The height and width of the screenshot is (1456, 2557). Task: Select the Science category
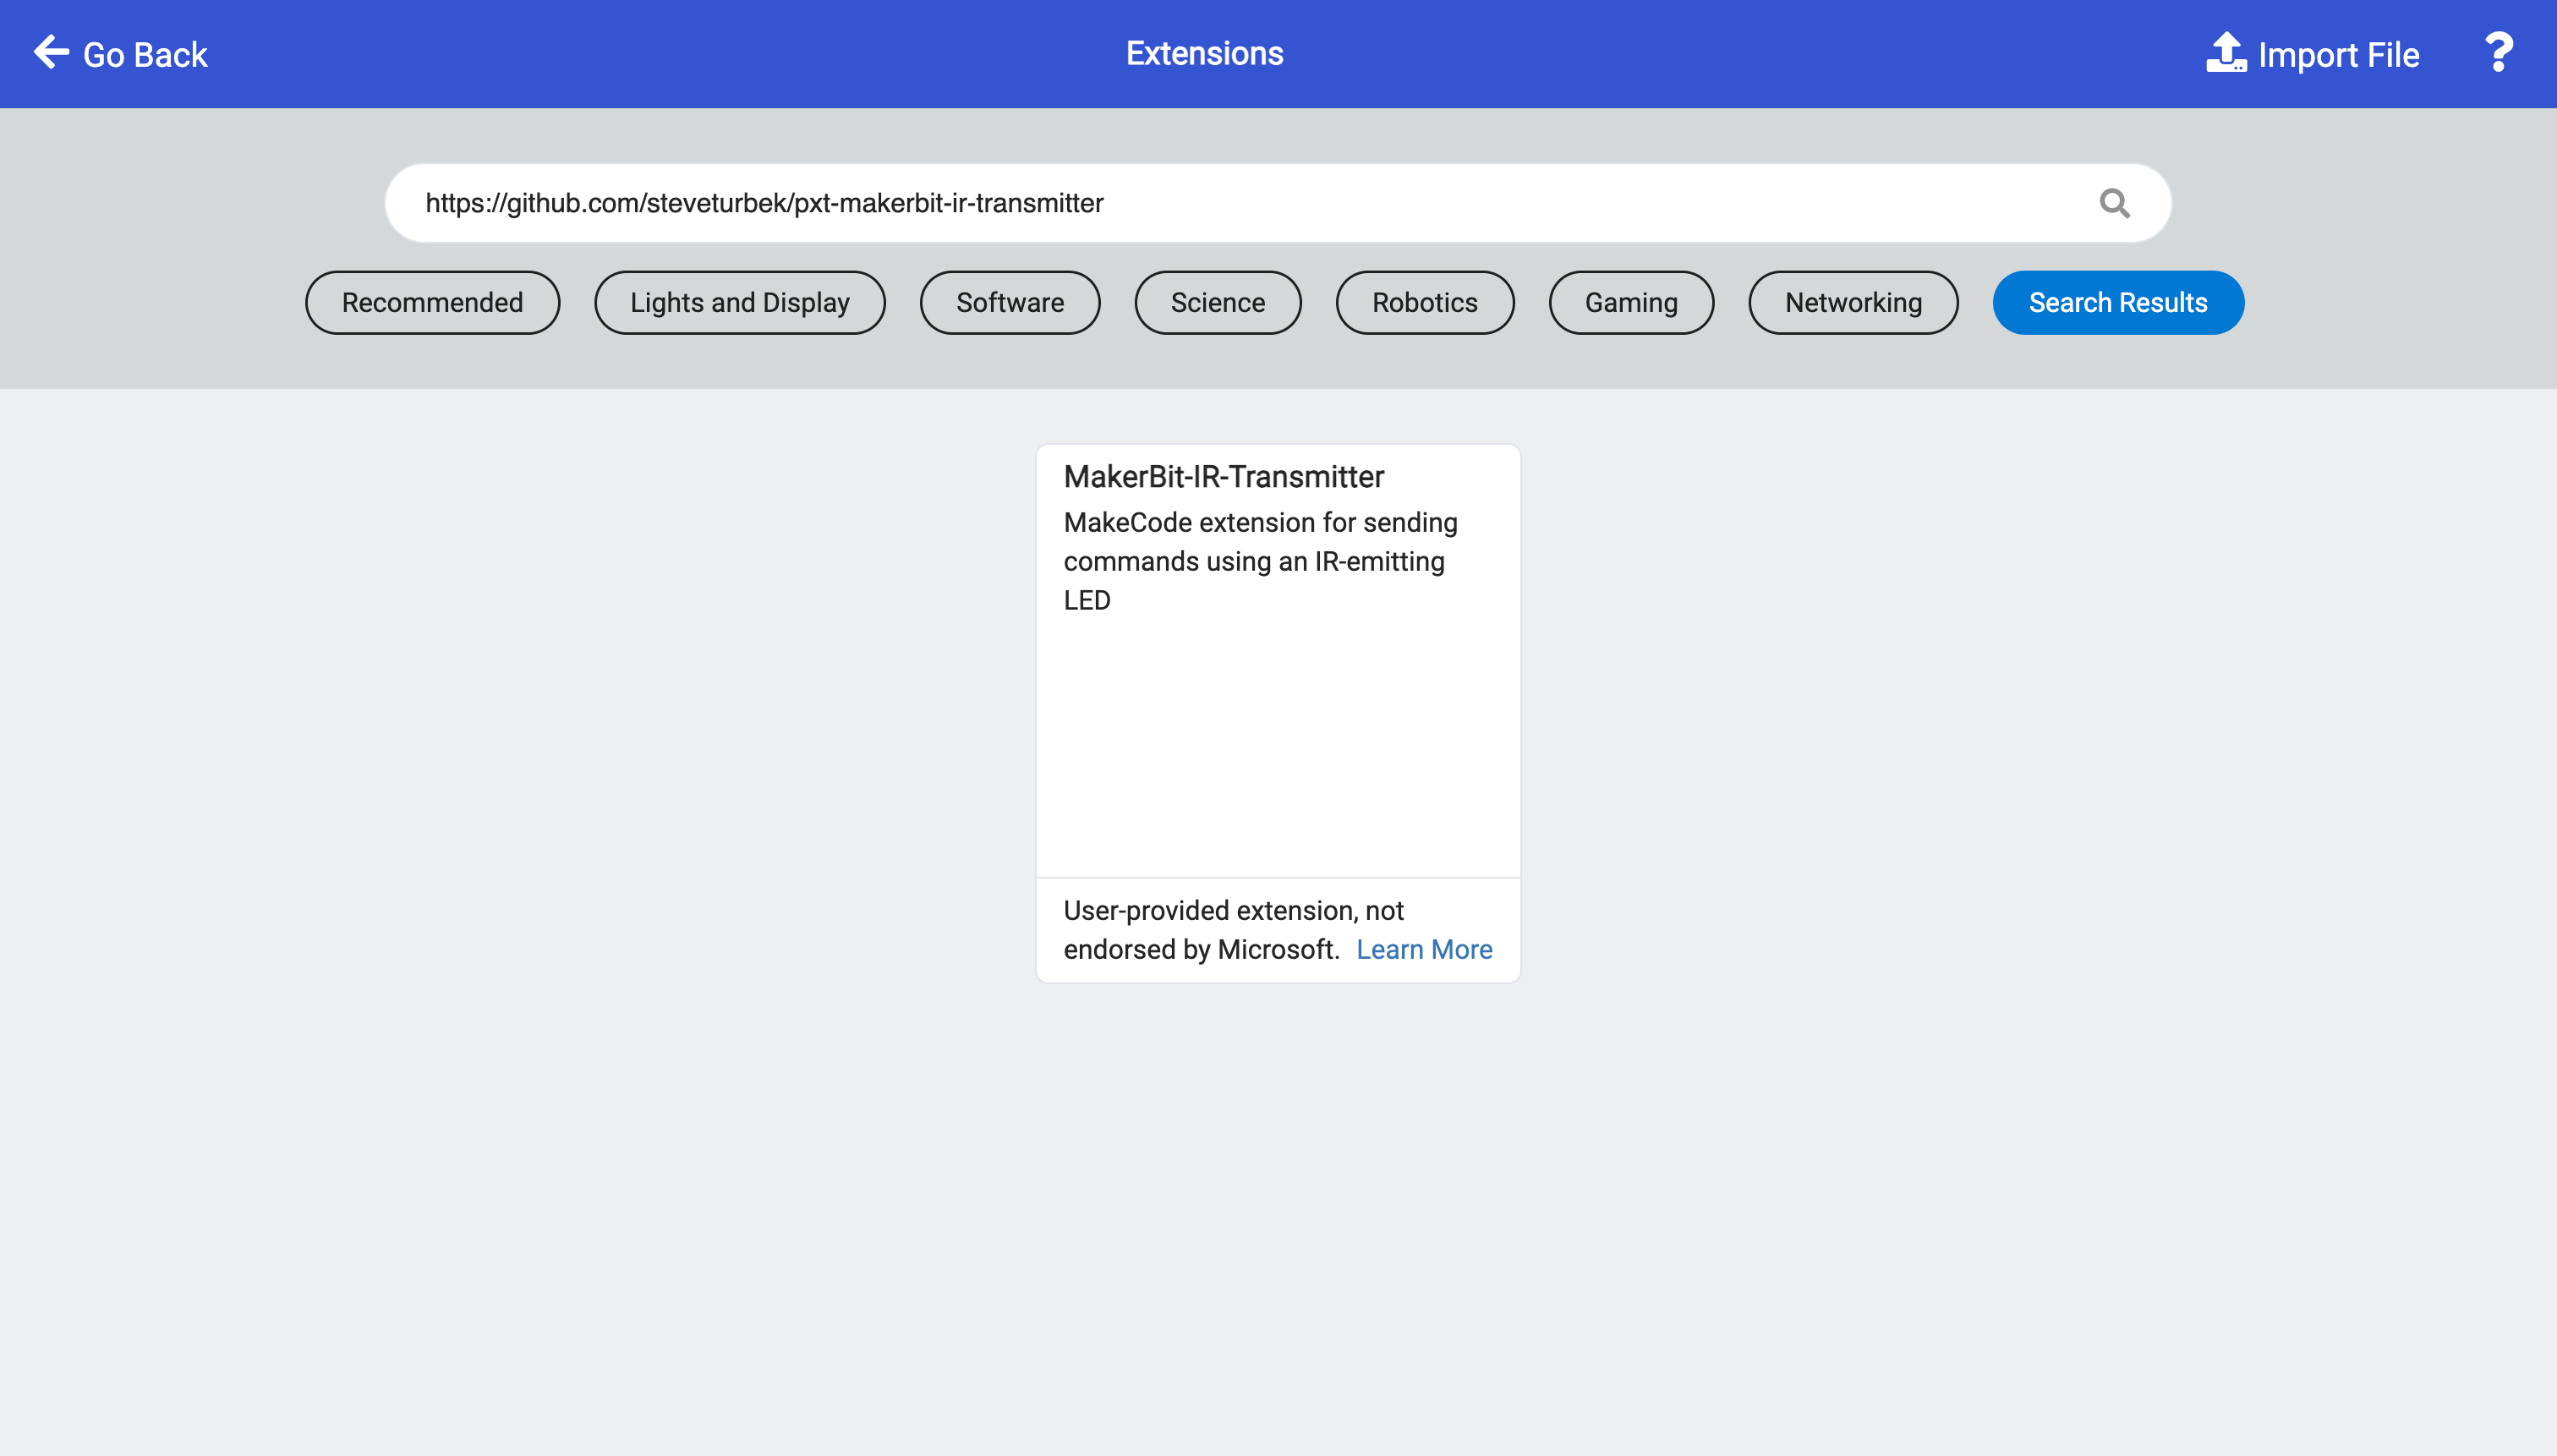1218,302
